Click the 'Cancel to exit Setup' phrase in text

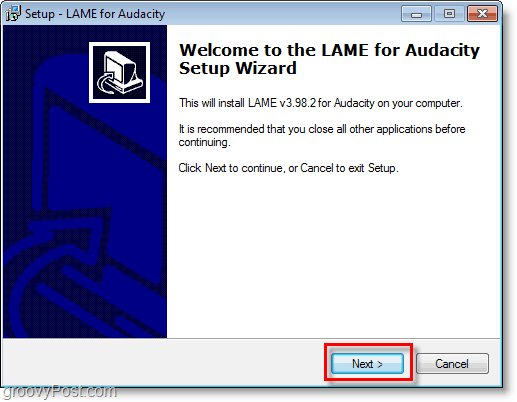[349, 168]
